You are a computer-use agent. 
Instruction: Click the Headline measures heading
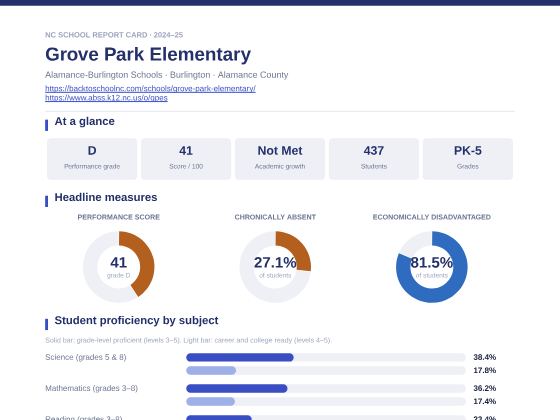[x=106, y=197]
